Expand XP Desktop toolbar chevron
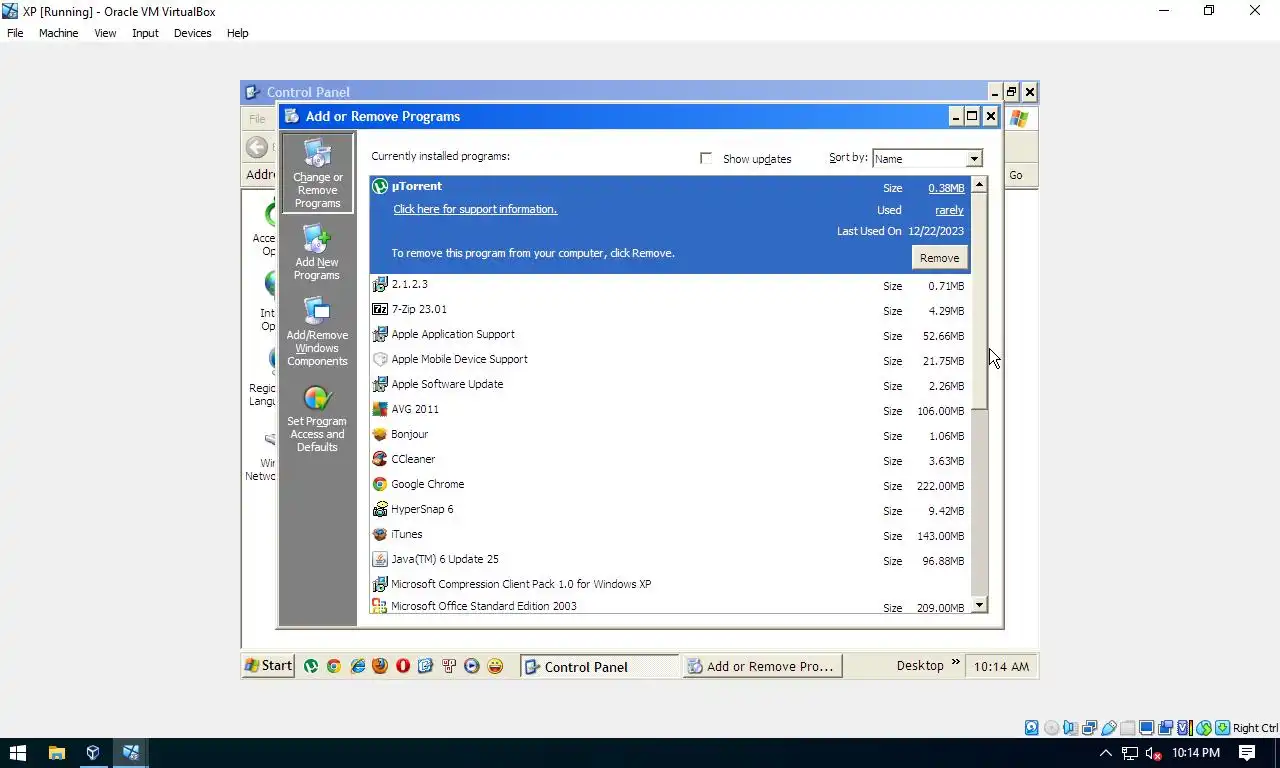1280x768 pixels. 955,663
